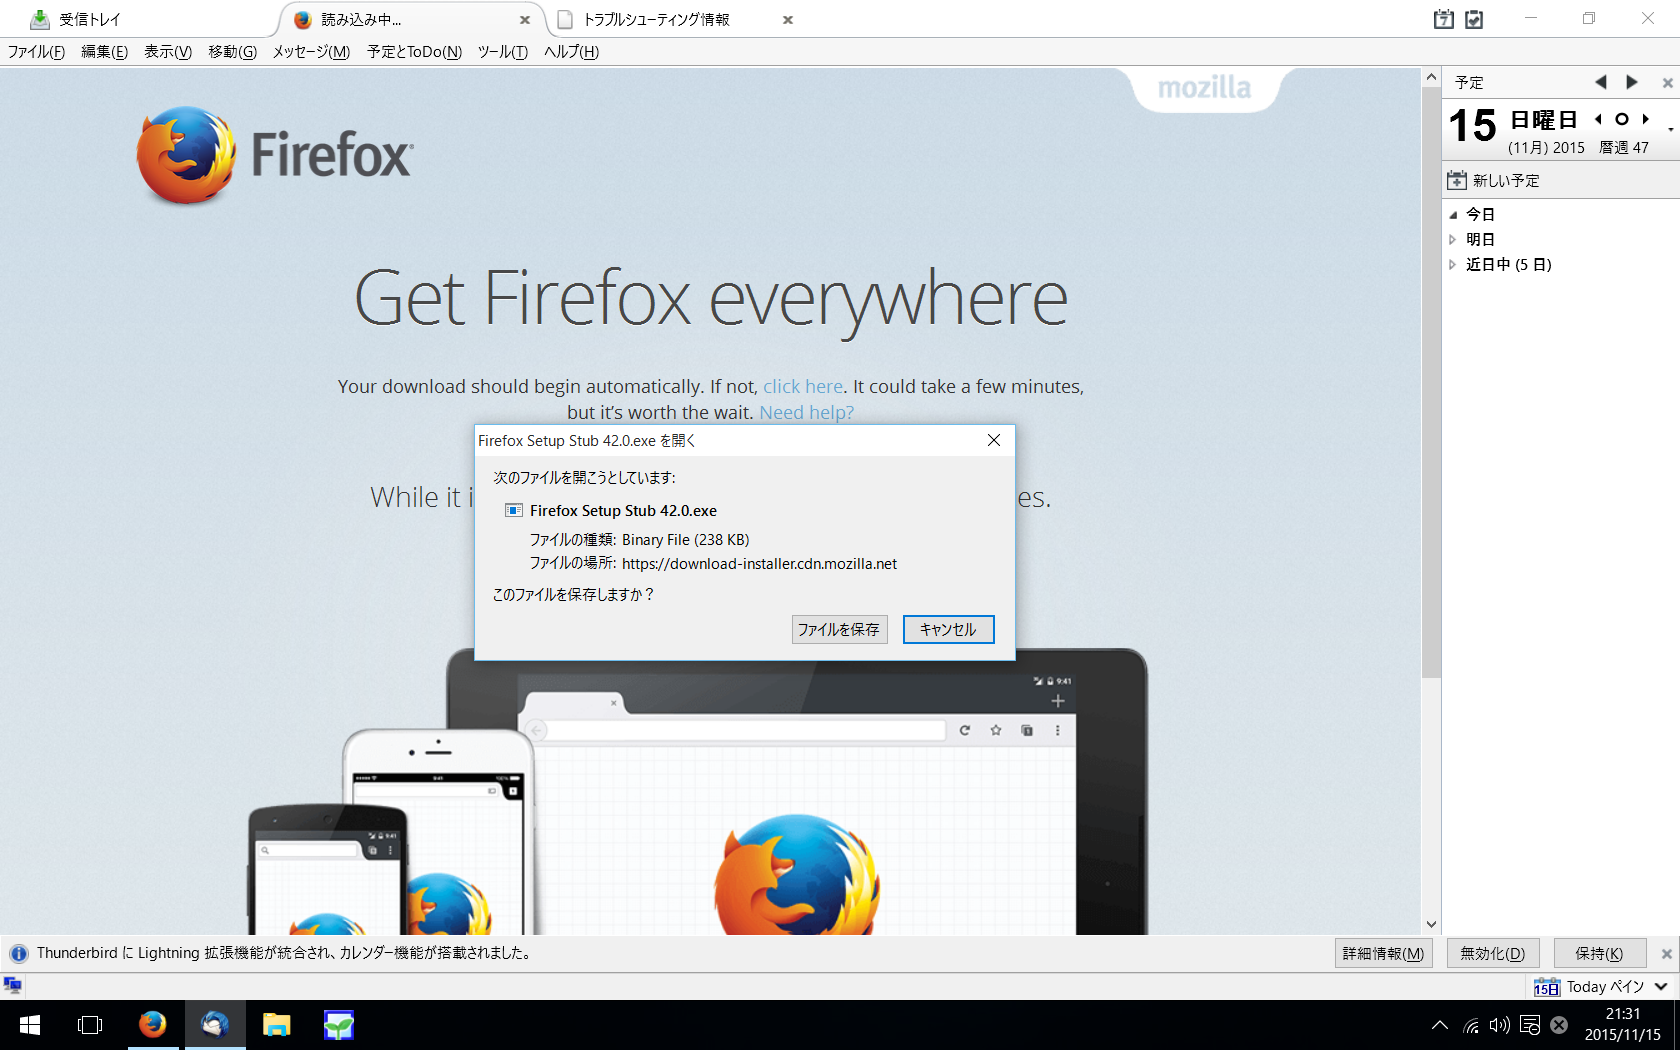
Task: Collapse the 今日 section in agenda
Action: point(1453,215)
